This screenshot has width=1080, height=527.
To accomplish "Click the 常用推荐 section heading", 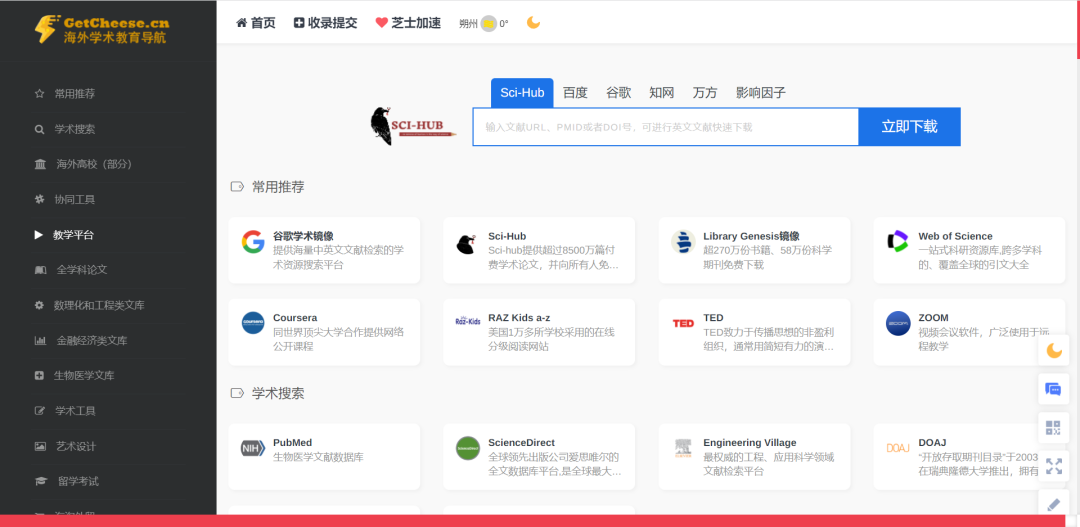I will pyautogui.click(x=278, y=187).
